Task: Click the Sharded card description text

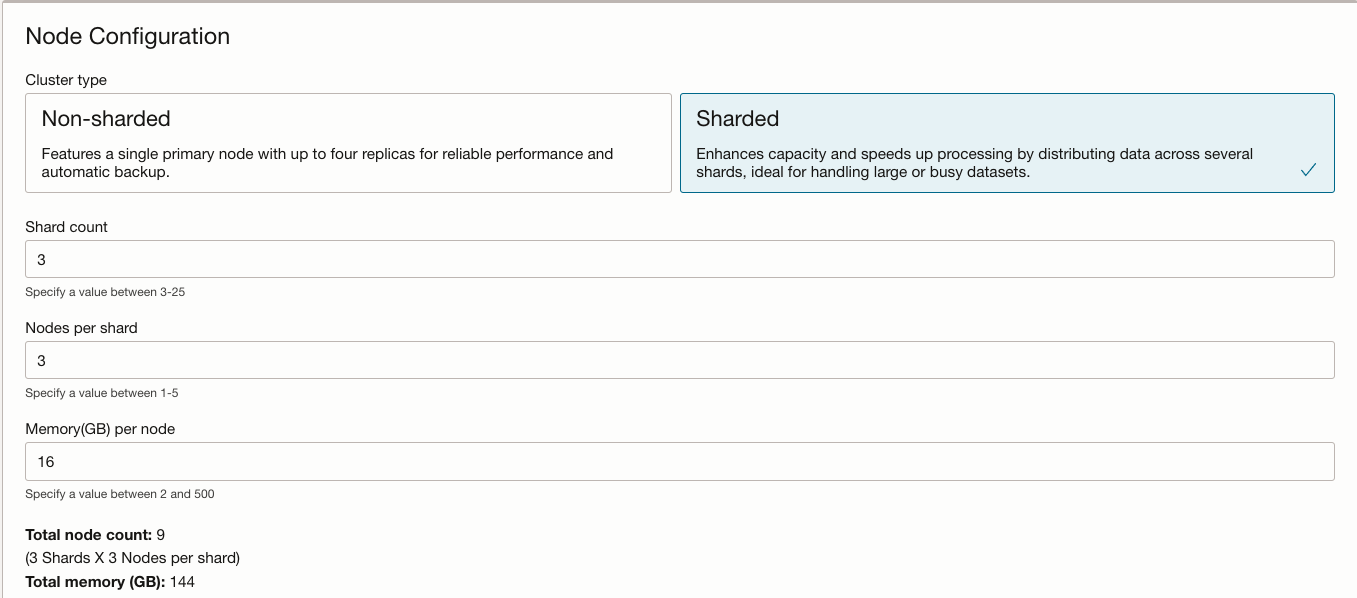Action: coord(975,162)
